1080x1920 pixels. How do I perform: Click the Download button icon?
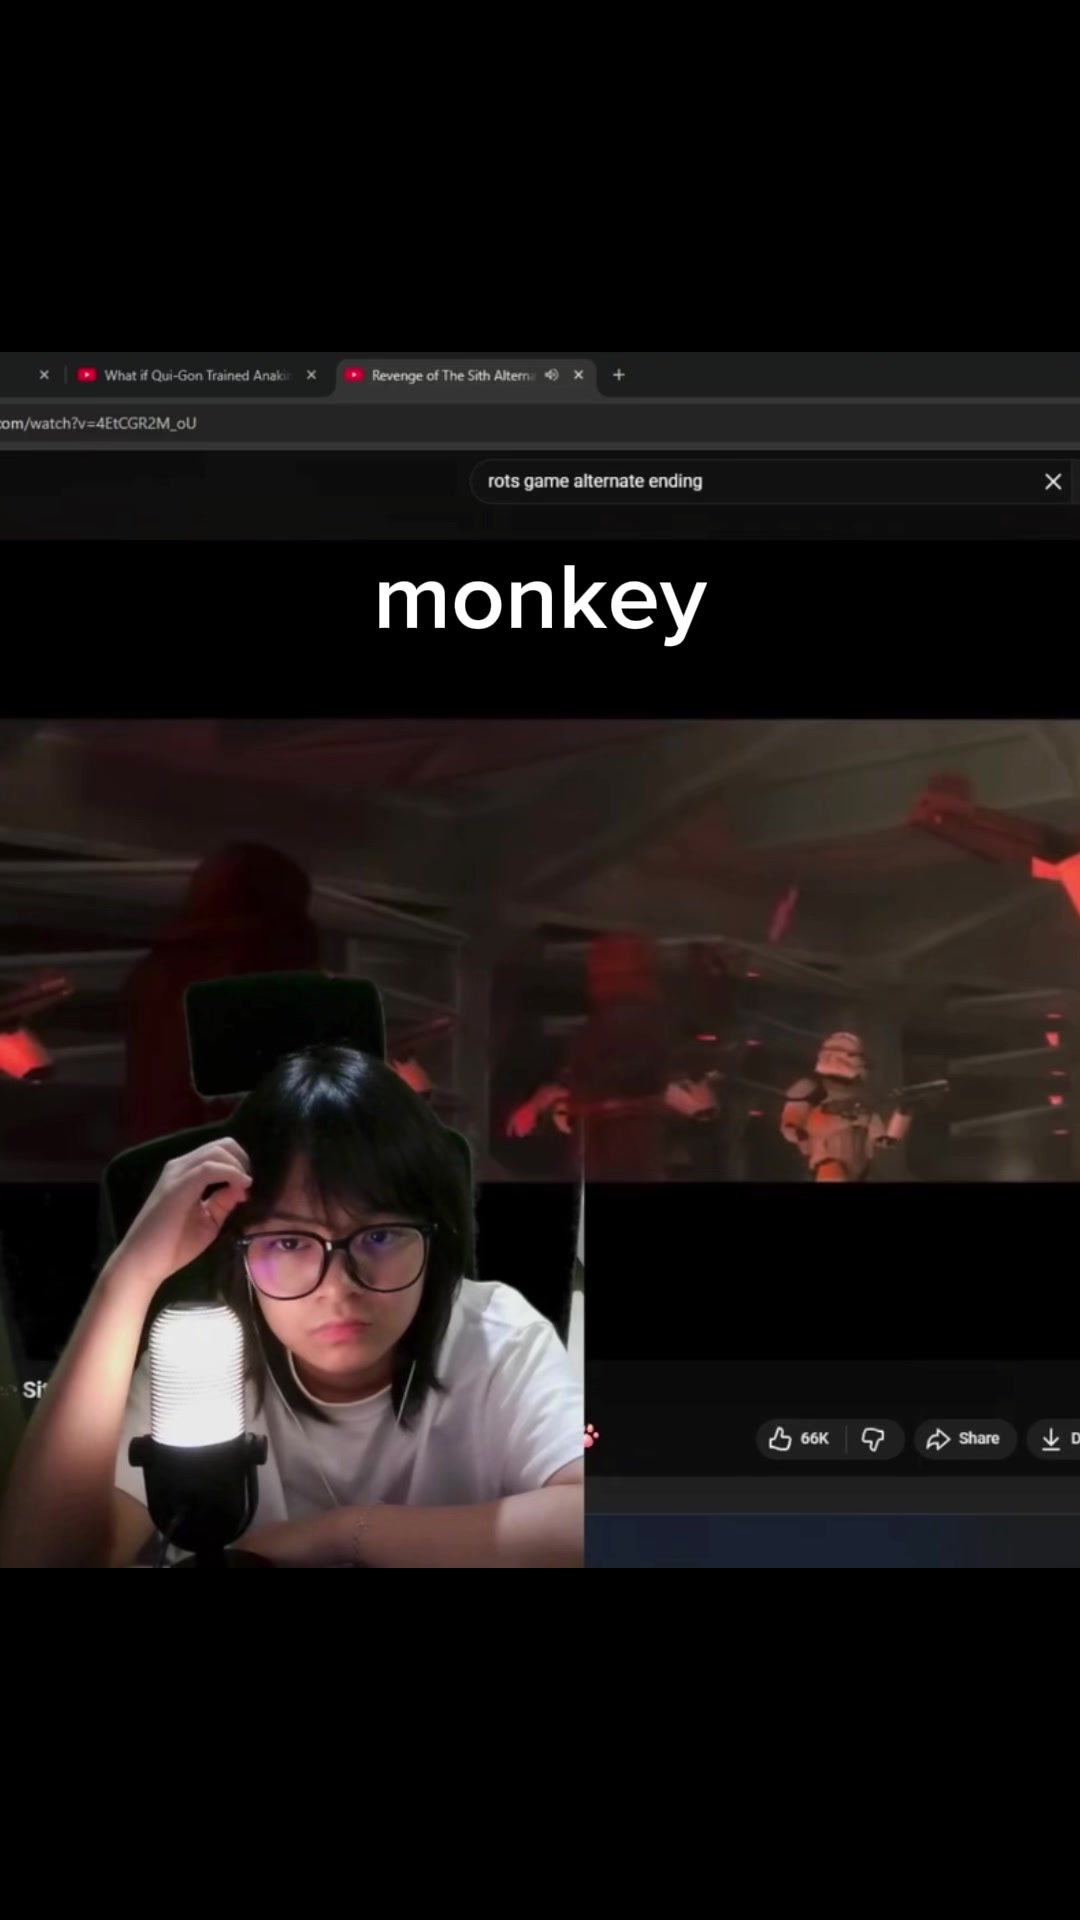[1053, 1439]
